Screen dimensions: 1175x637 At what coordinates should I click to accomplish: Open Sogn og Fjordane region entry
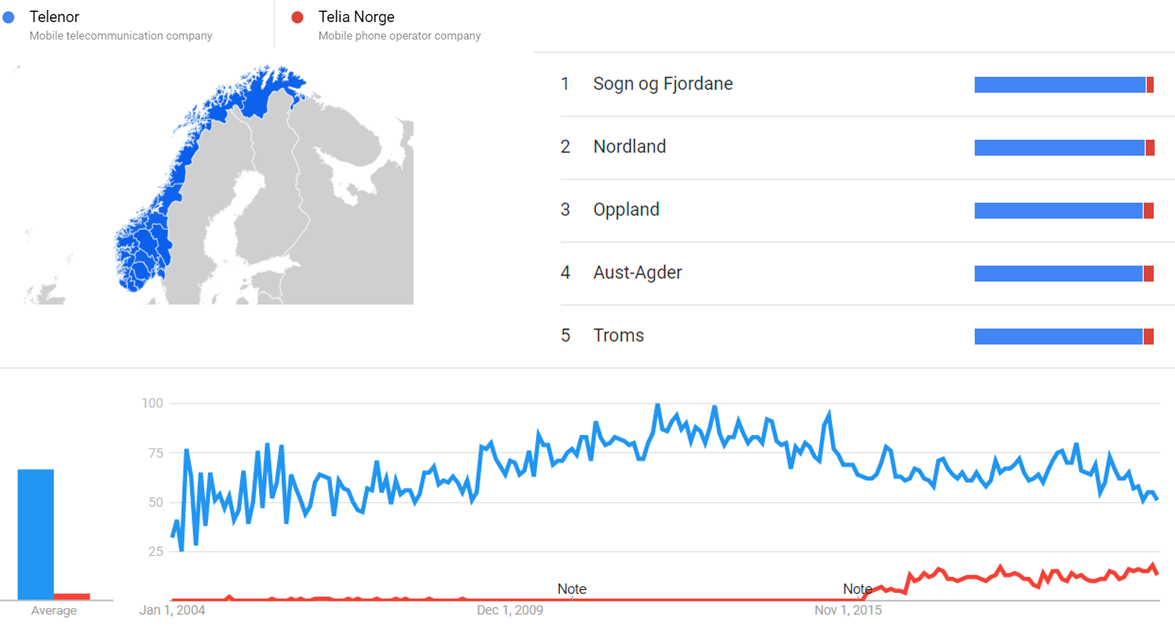pos(662,84)
